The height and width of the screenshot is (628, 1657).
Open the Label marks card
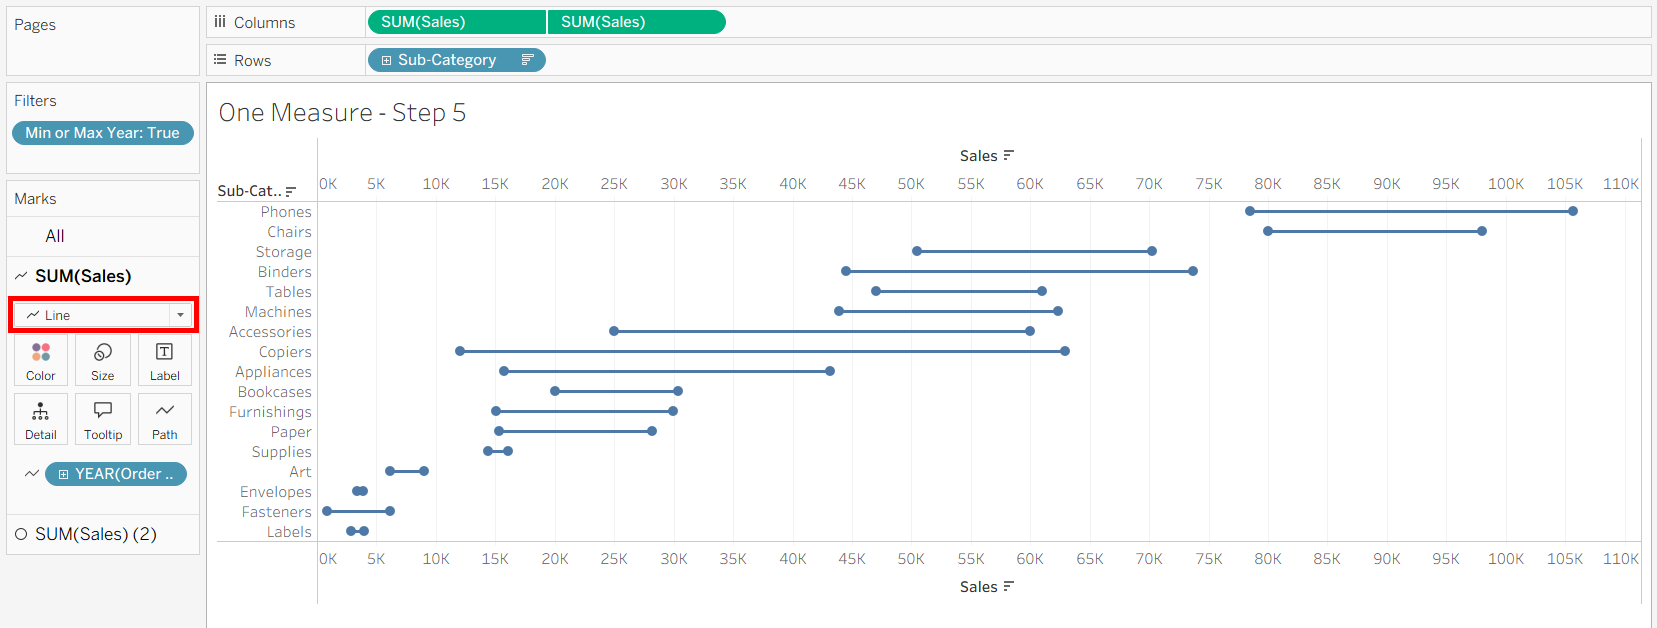(164, 360)
